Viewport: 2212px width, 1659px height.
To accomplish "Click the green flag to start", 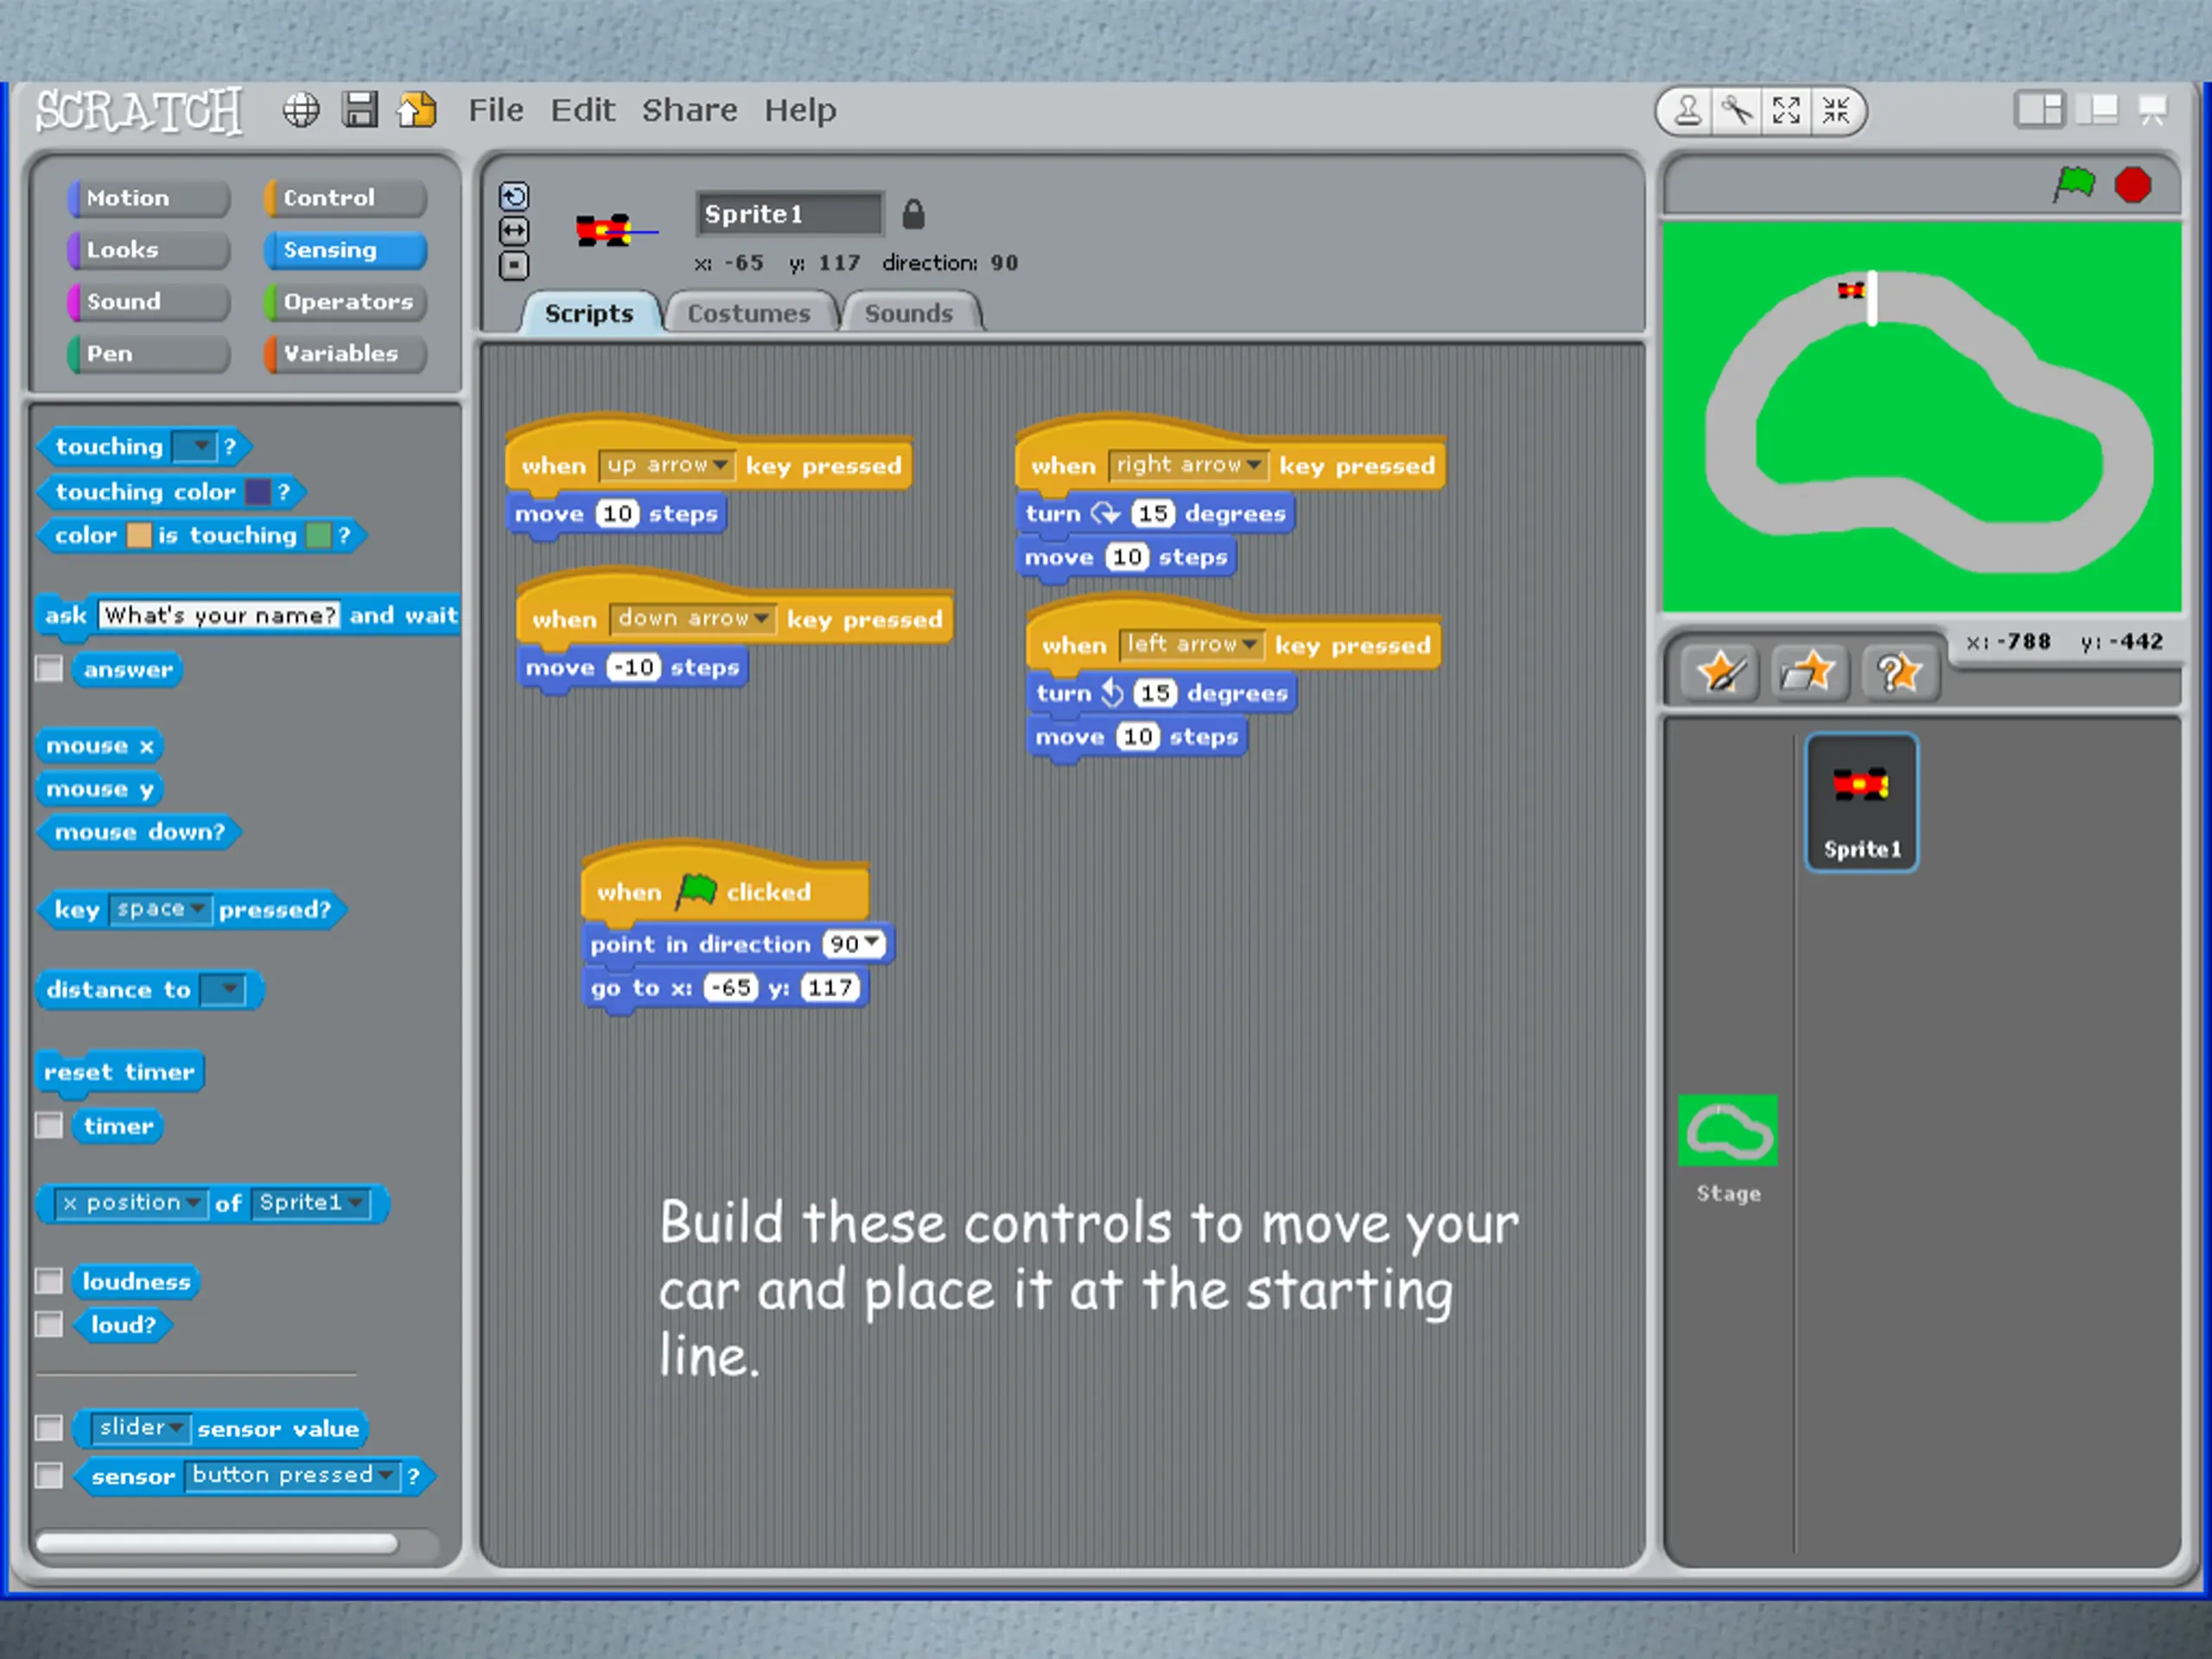I will (2075, 184).
